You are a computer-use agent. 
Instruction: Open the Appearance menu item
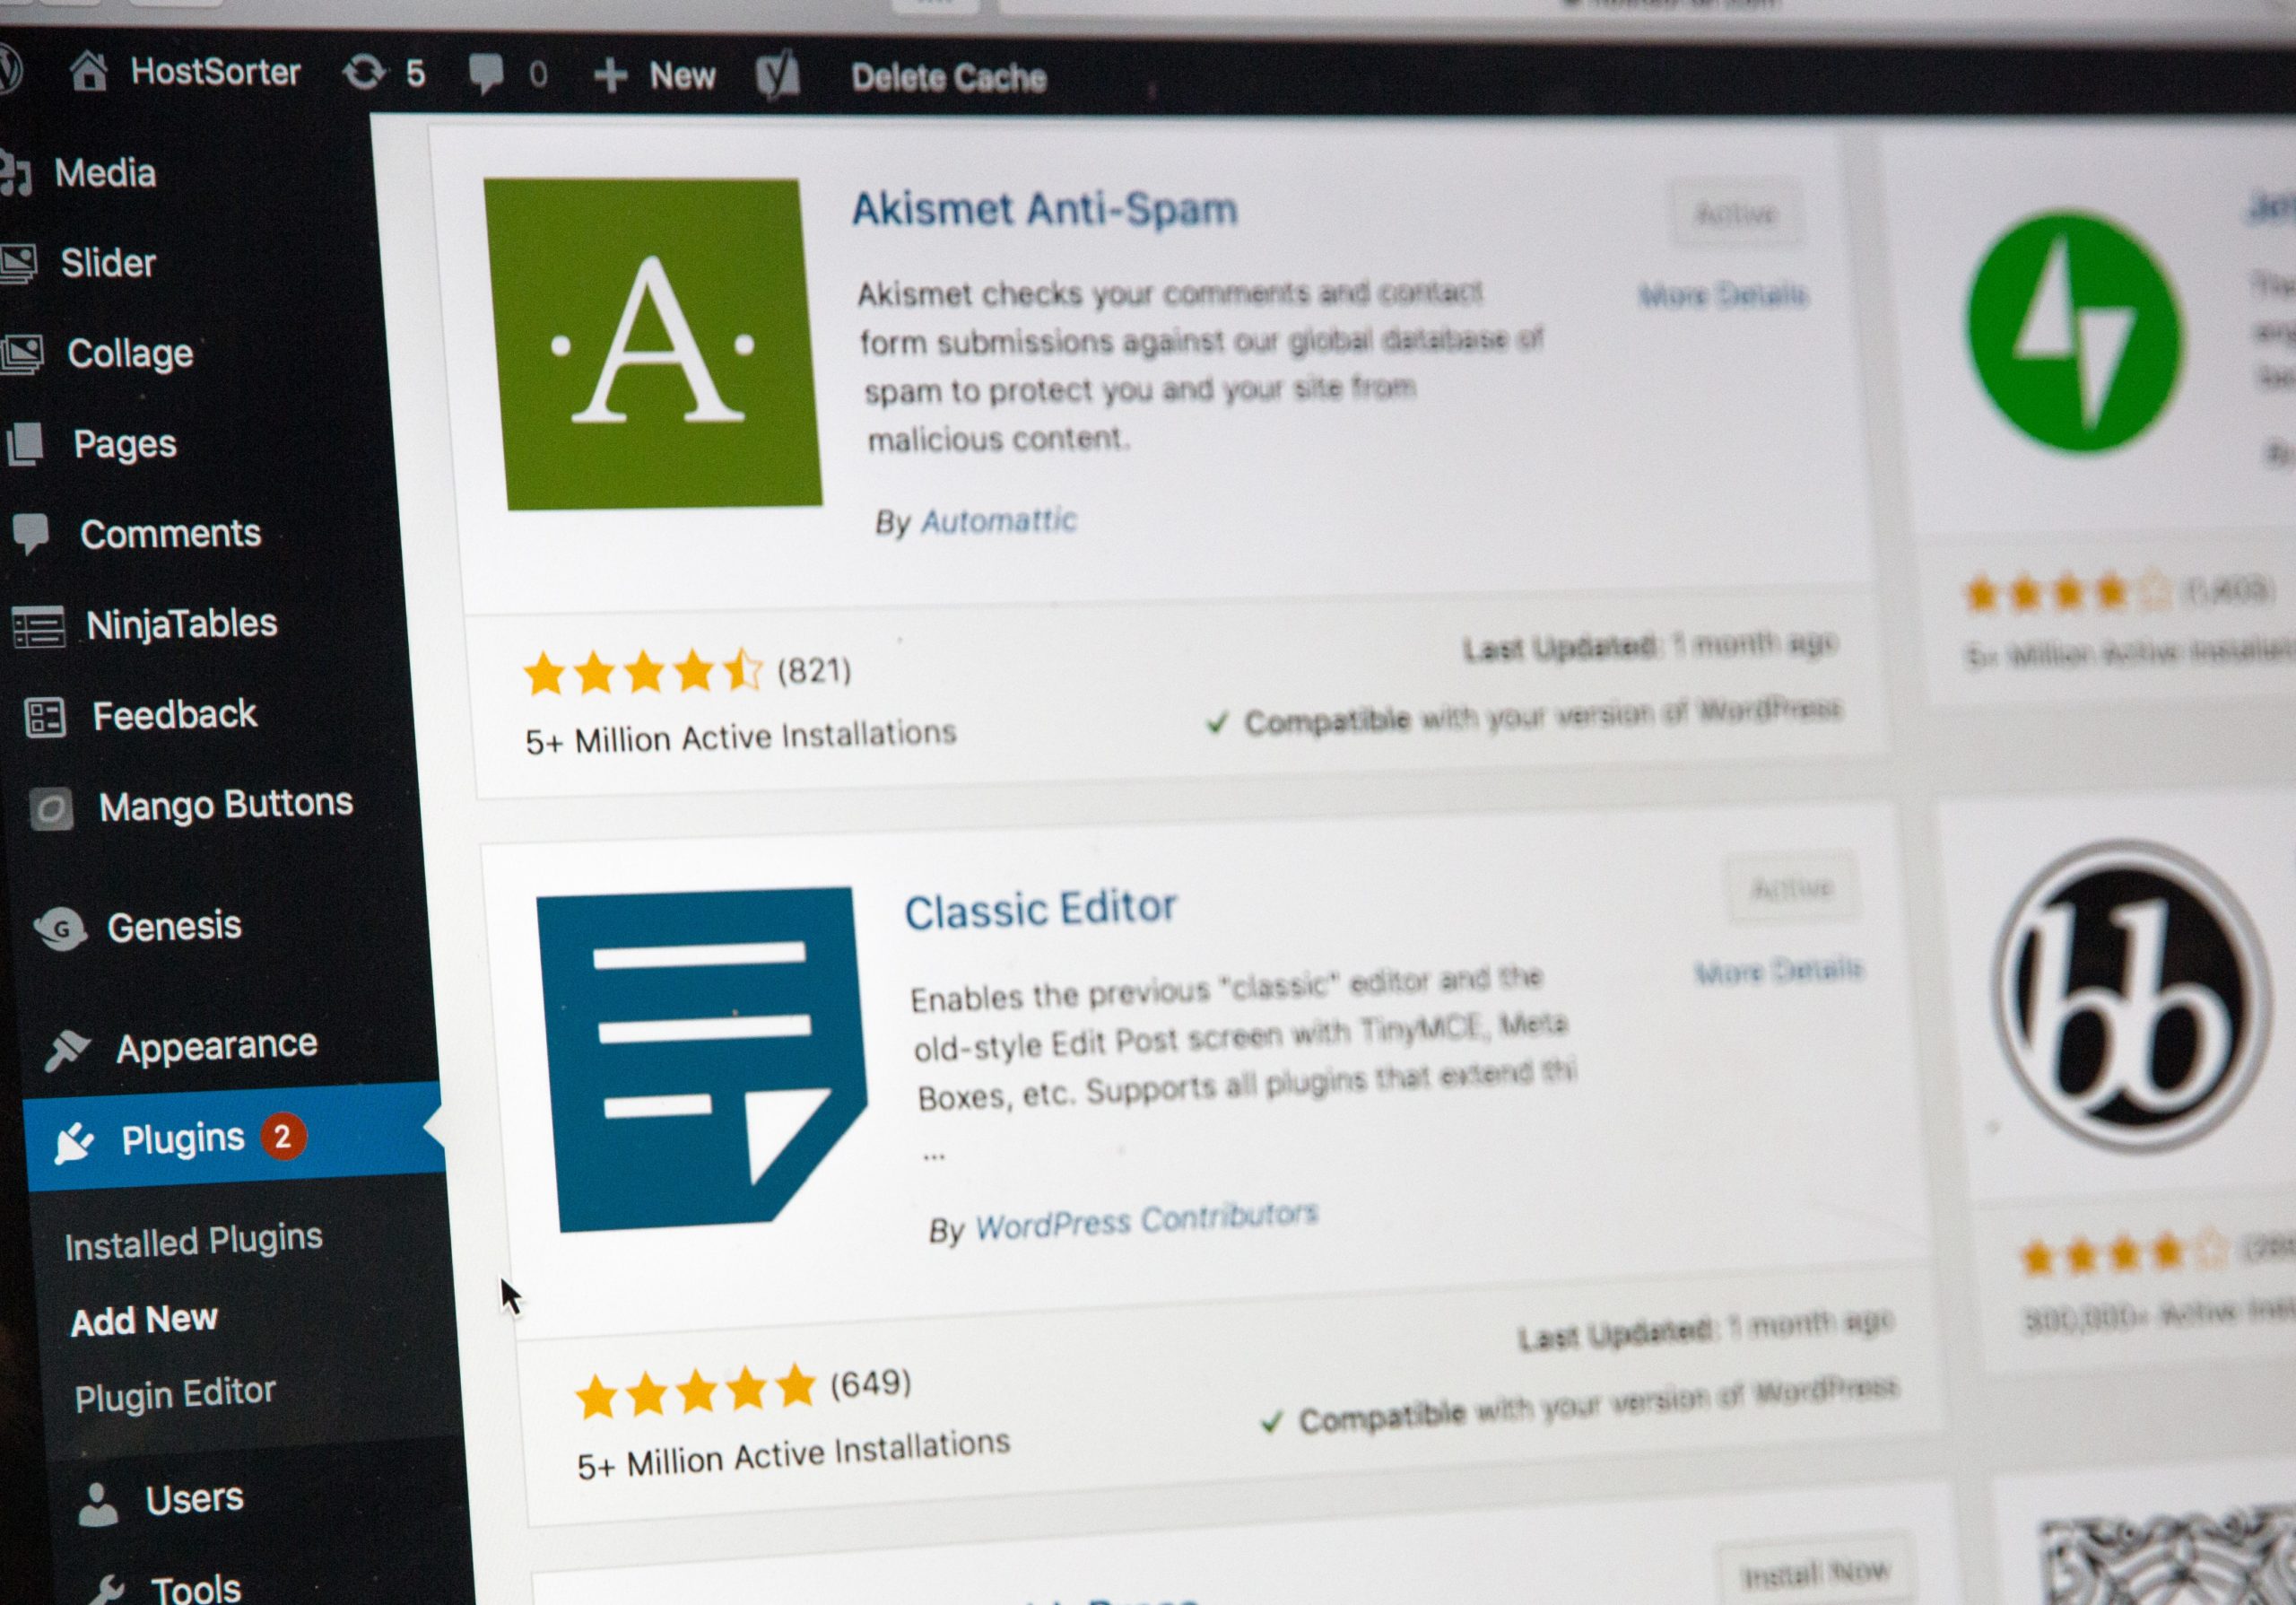click(x=190, y=1042)
